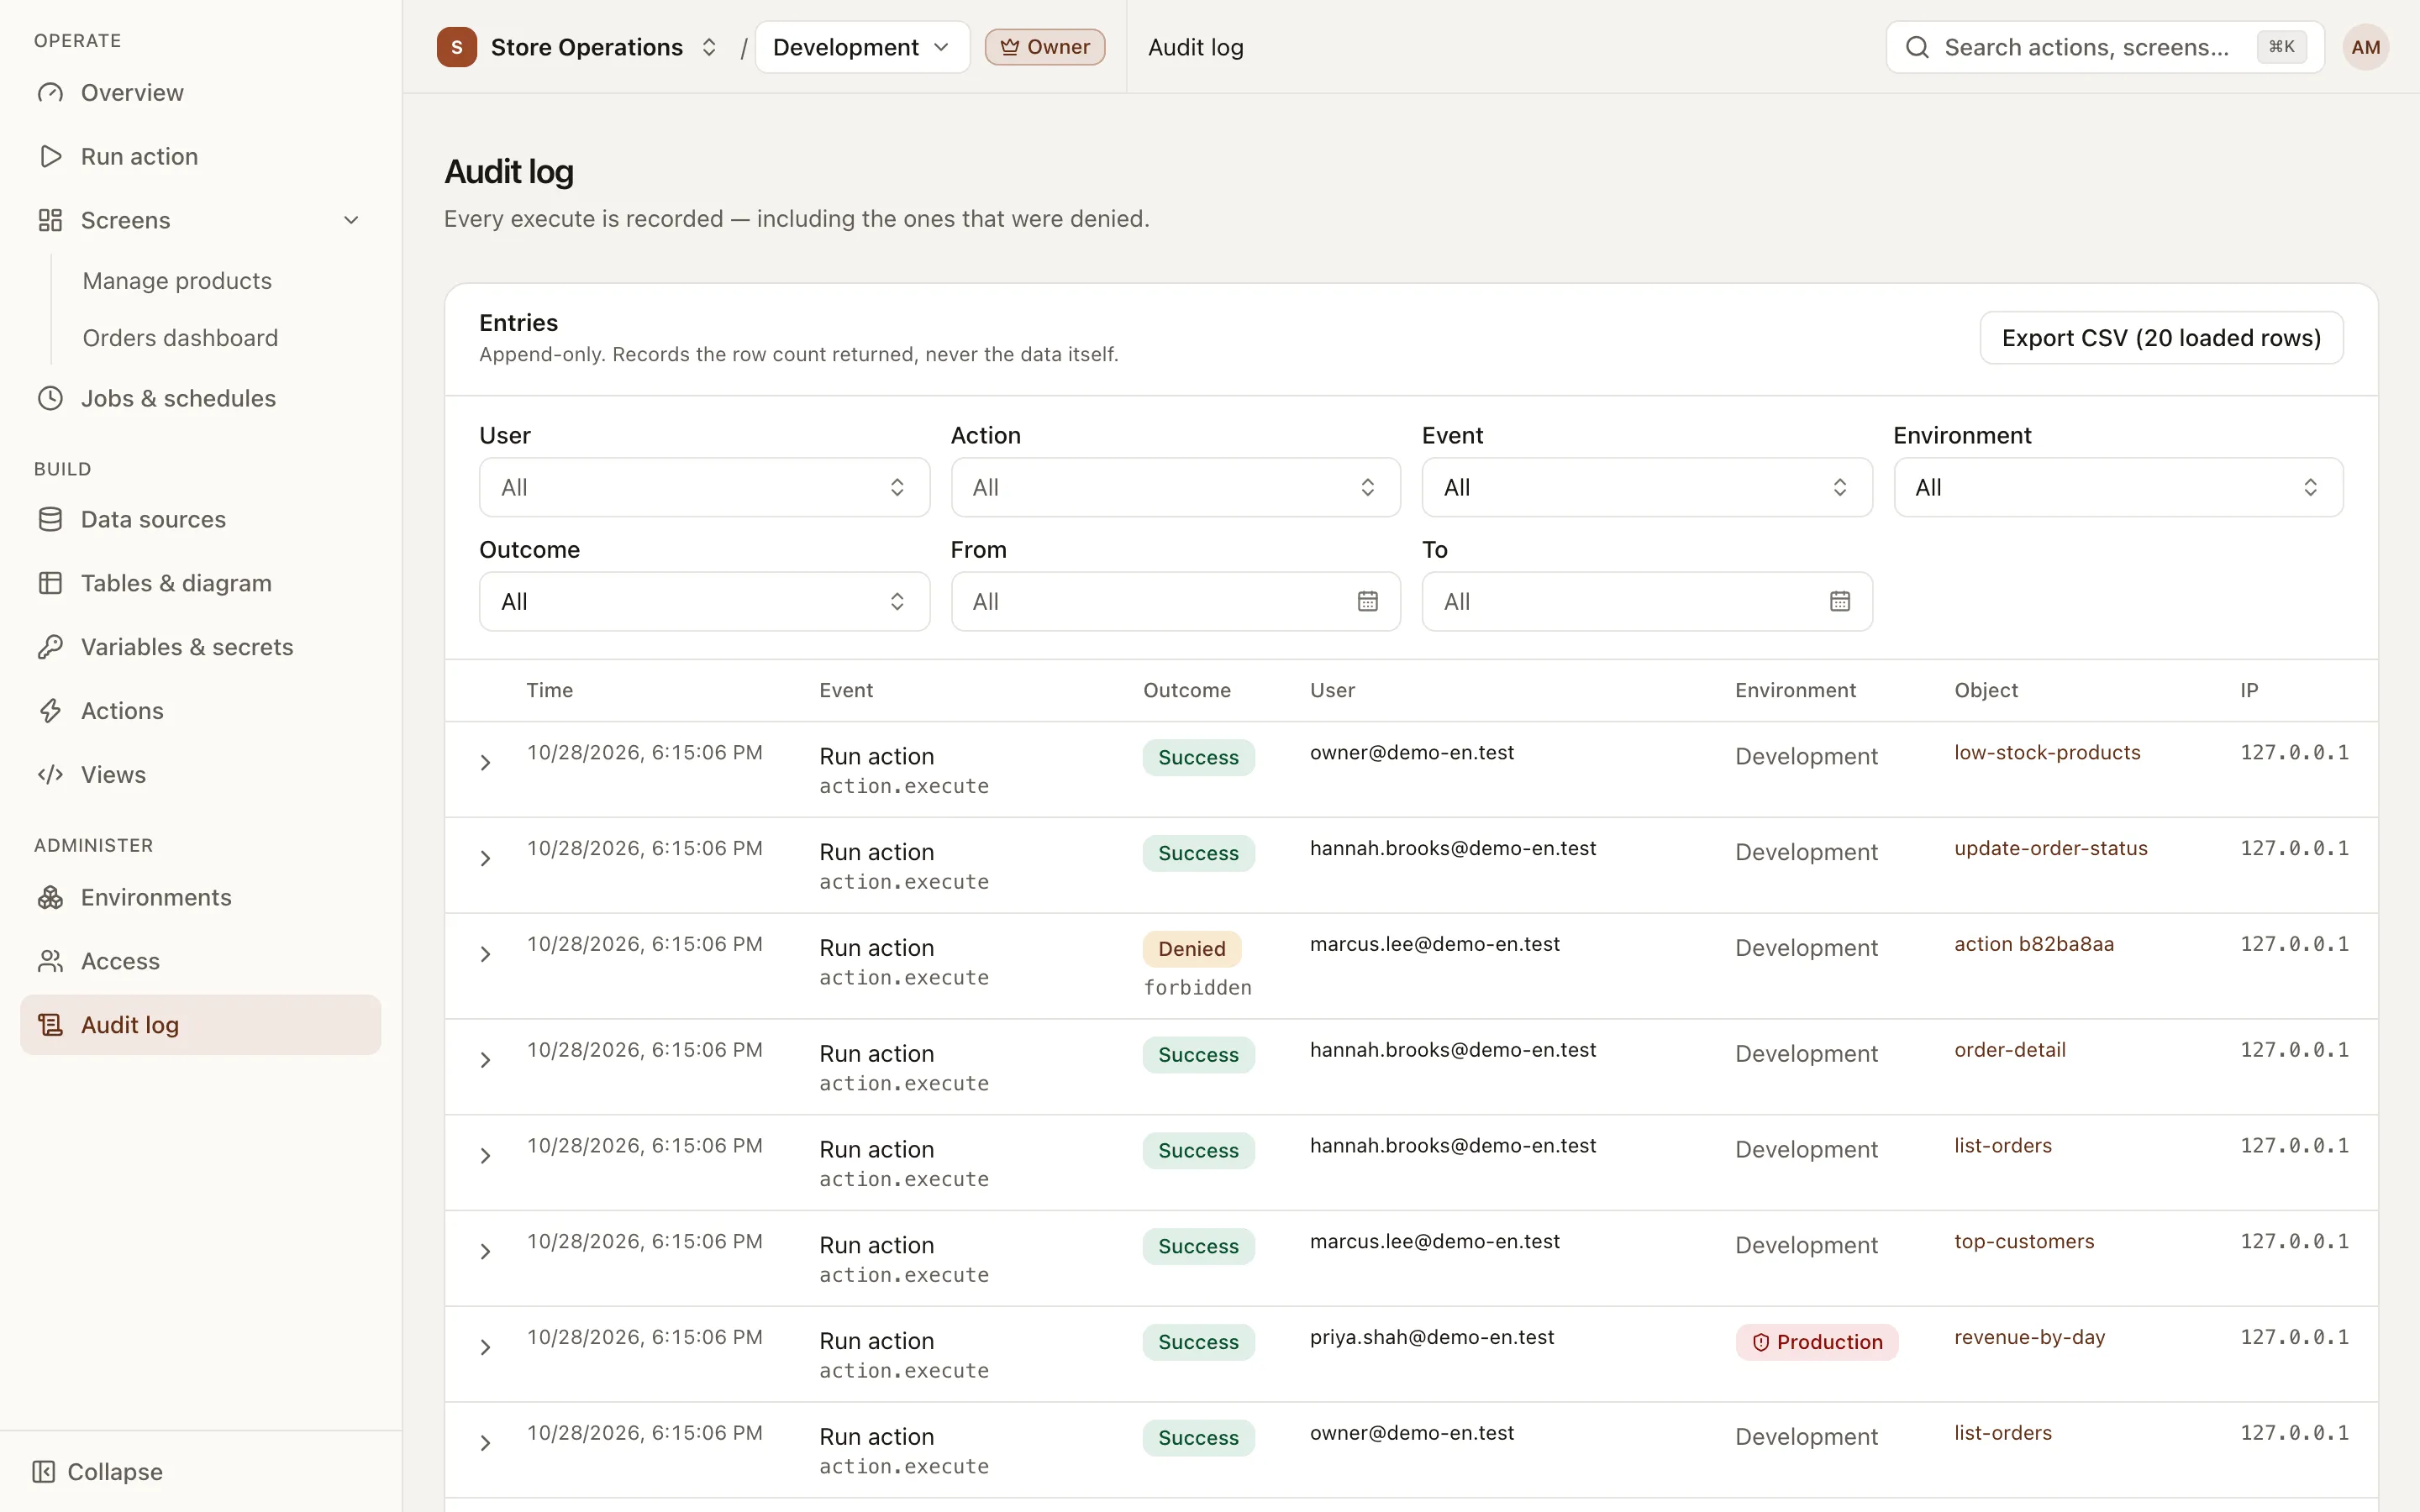Click the Owner role badge
The width and height of the screenshot is (2420, 1512).
click(x=1045, y=47)
